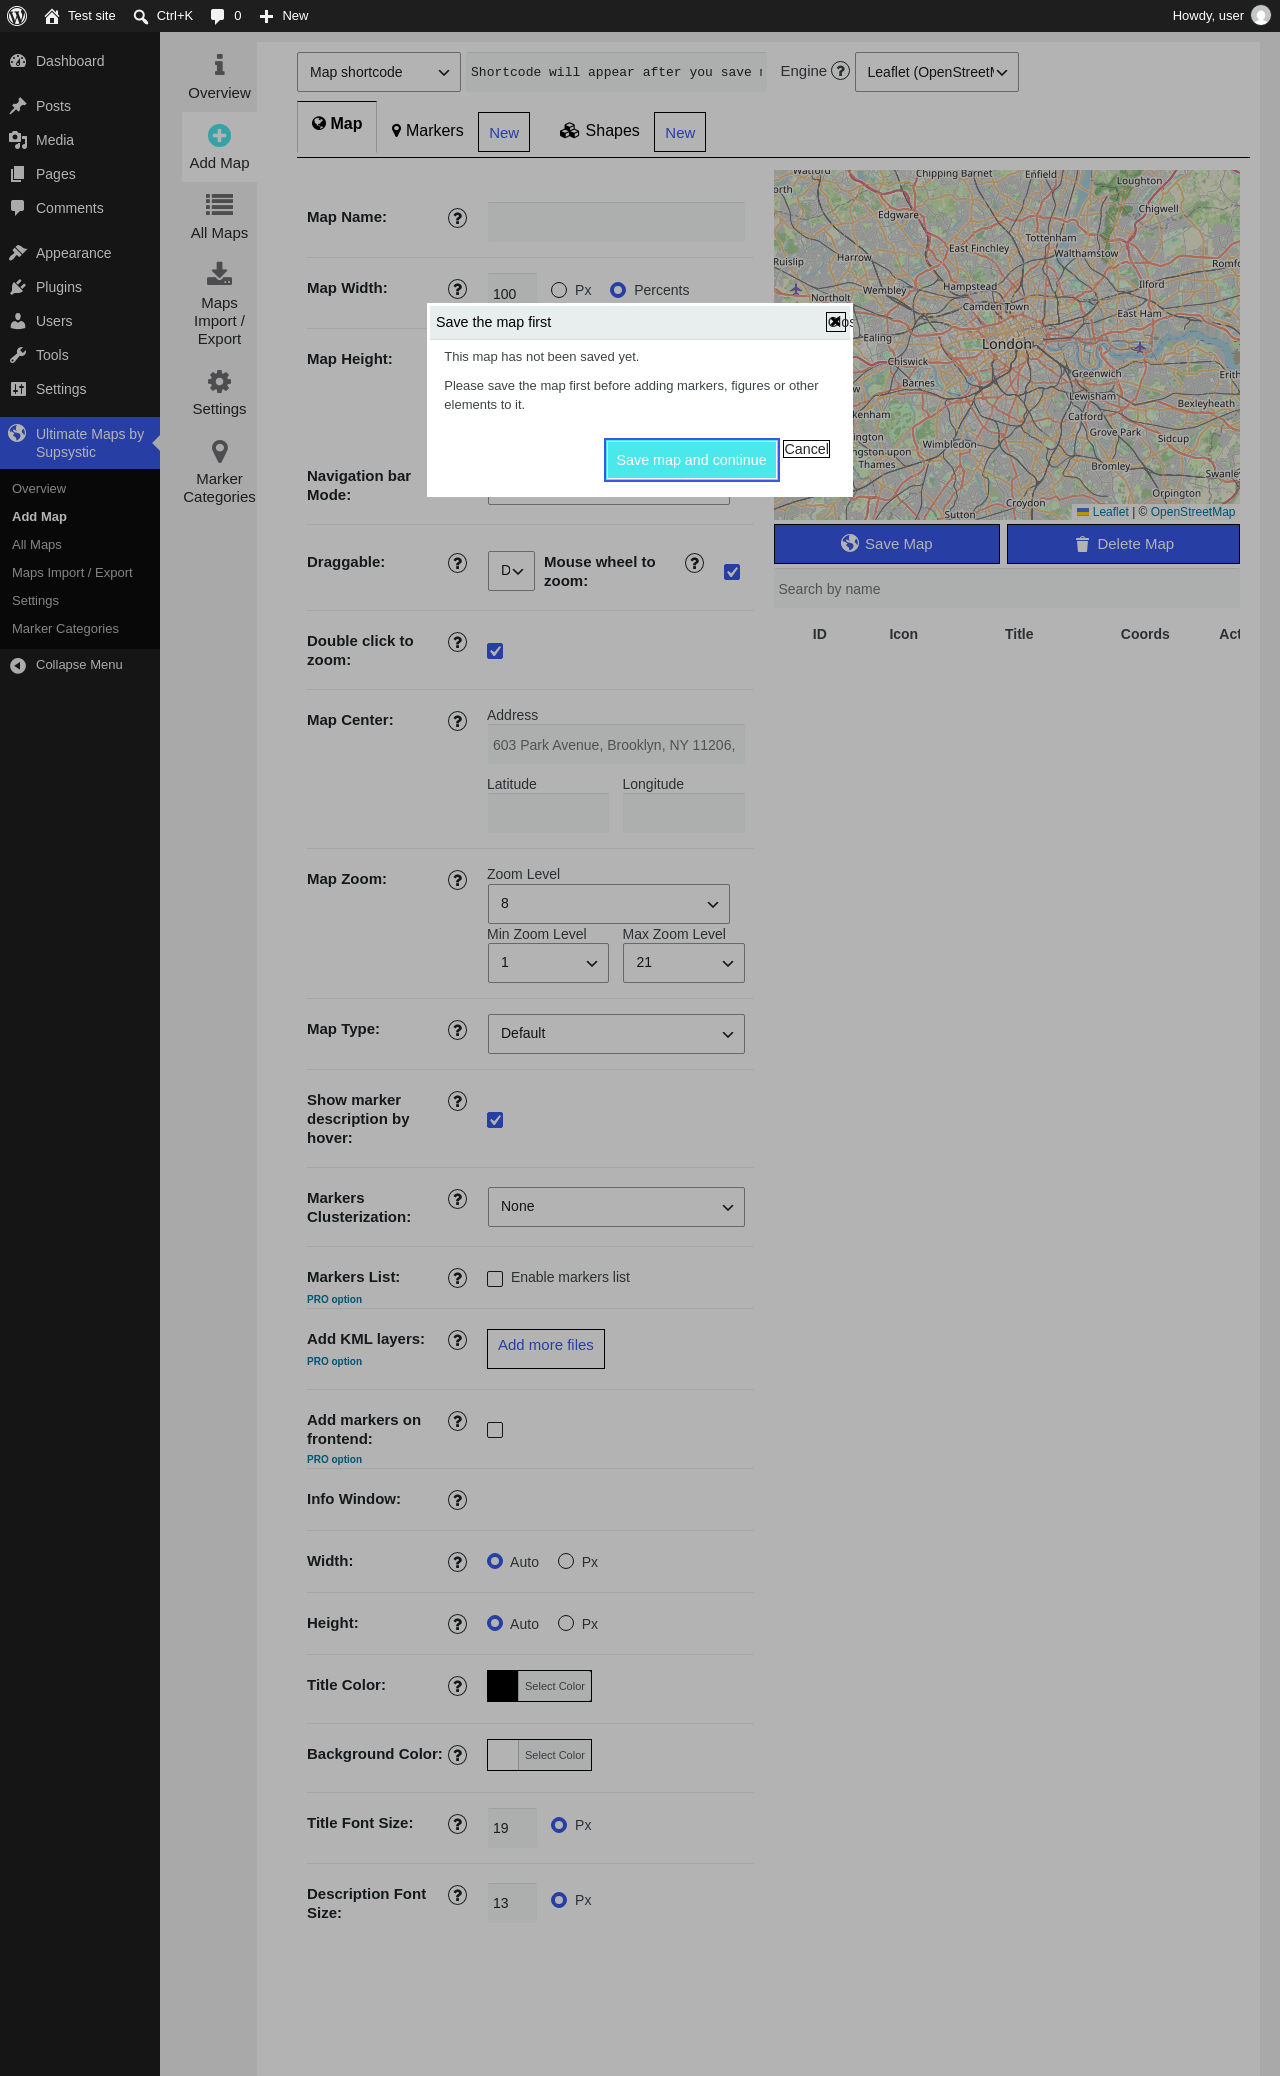Screen dimensions: 1280x2076
Task: Click the Save Map button
Action: click(887, 544)
